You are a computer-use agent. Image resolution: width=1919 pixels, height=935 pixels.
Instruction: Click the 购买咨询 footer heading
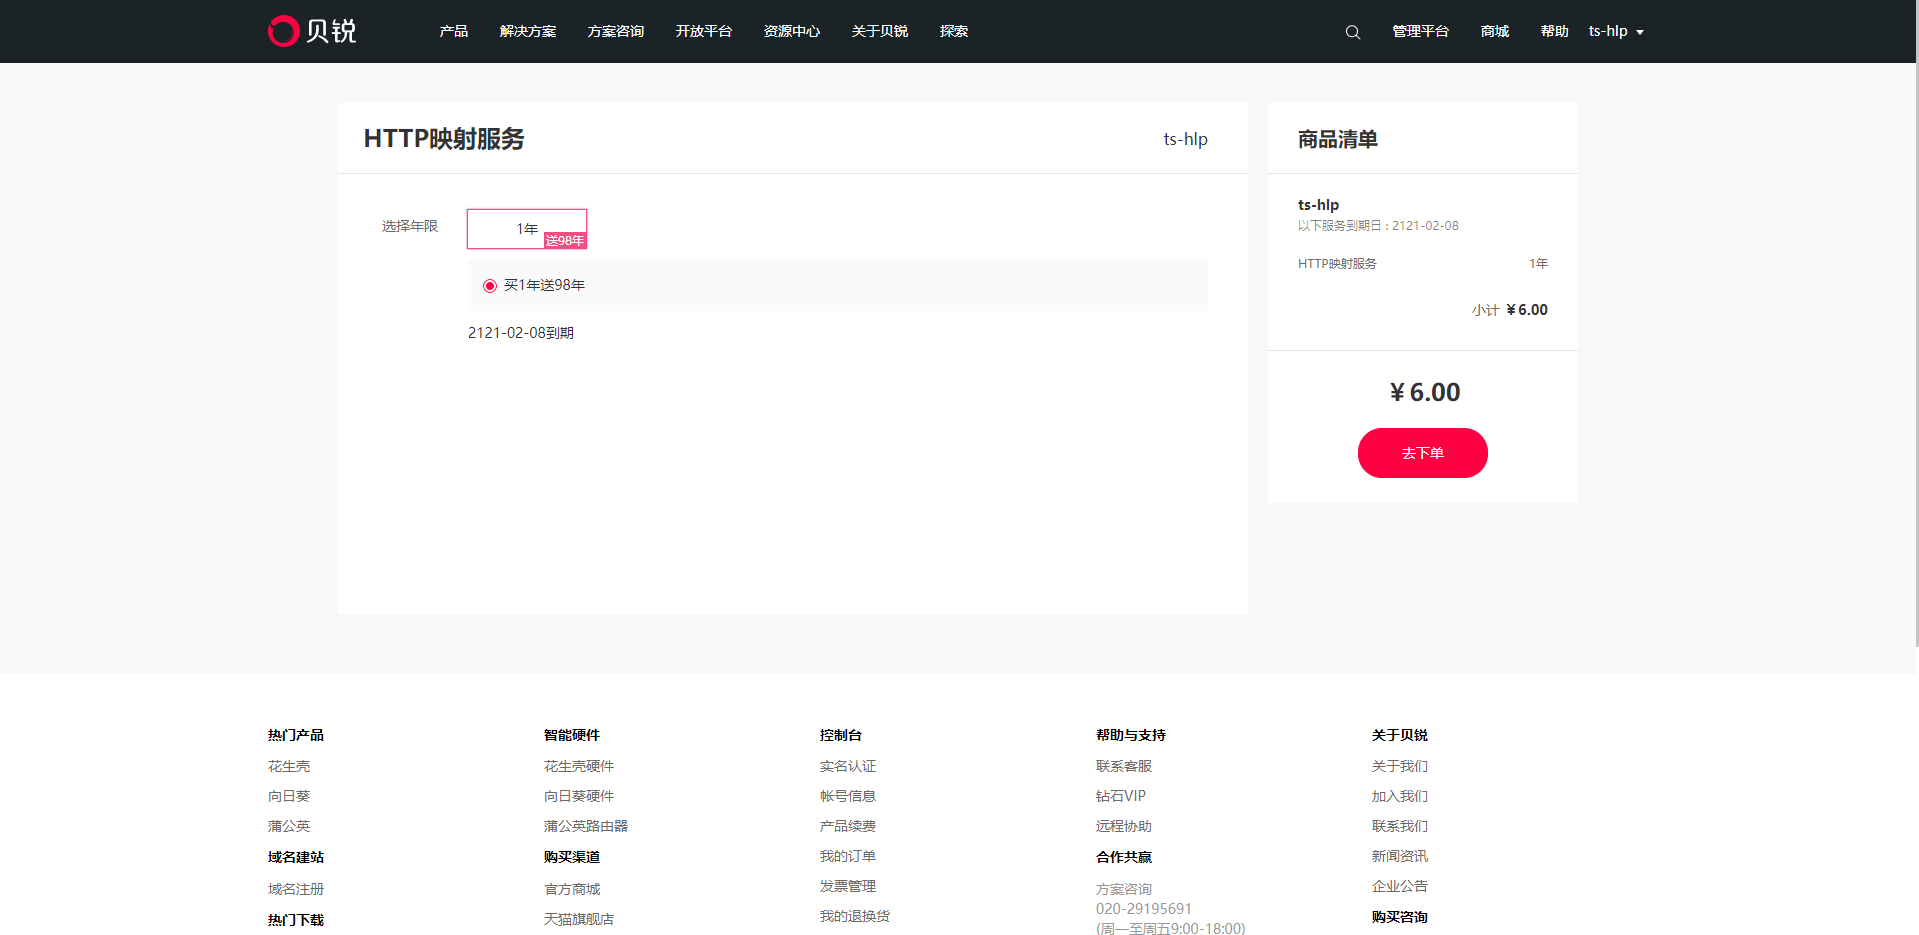click(1400, 917)
